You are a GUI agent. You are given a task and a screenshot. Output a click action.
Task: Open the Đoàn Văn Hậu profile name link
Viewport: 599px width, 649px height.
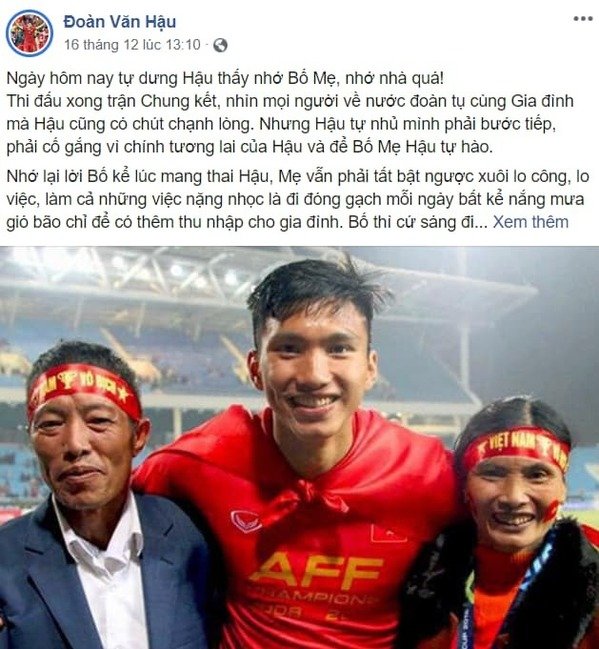(x=120, y=22)
